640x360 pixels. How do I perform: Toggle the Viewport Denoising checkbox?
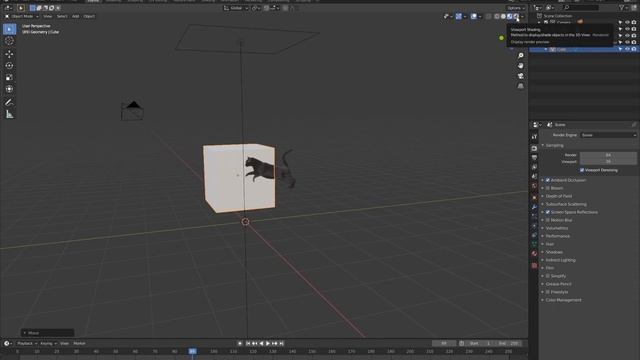tap(582, 170)
